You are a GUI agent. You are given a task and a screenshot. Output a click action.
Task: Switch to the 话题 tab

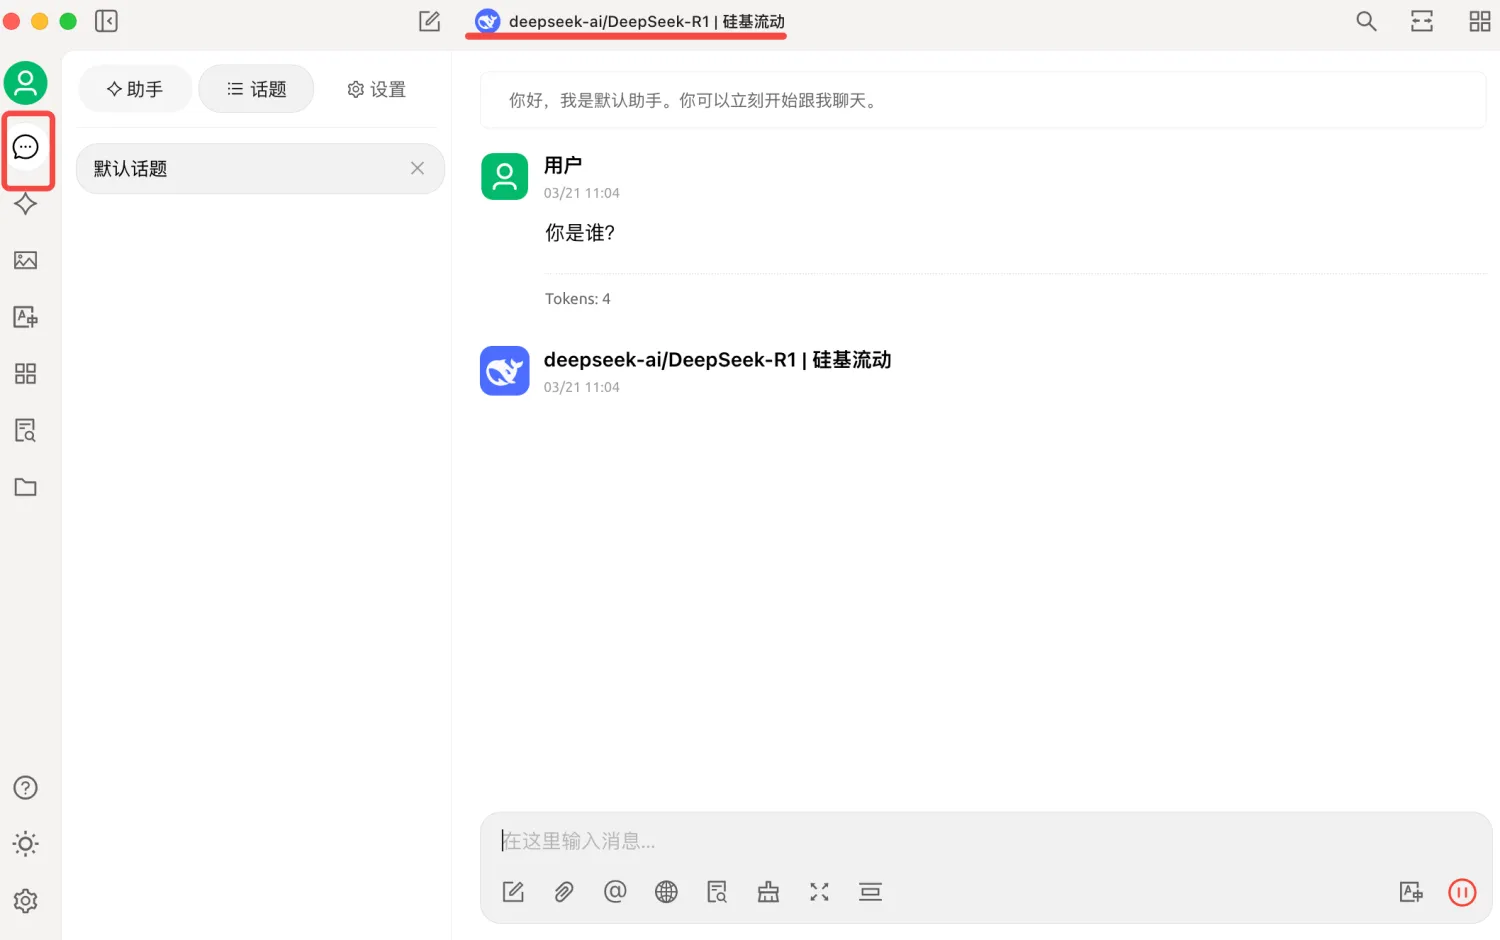[x=257, y=89]
